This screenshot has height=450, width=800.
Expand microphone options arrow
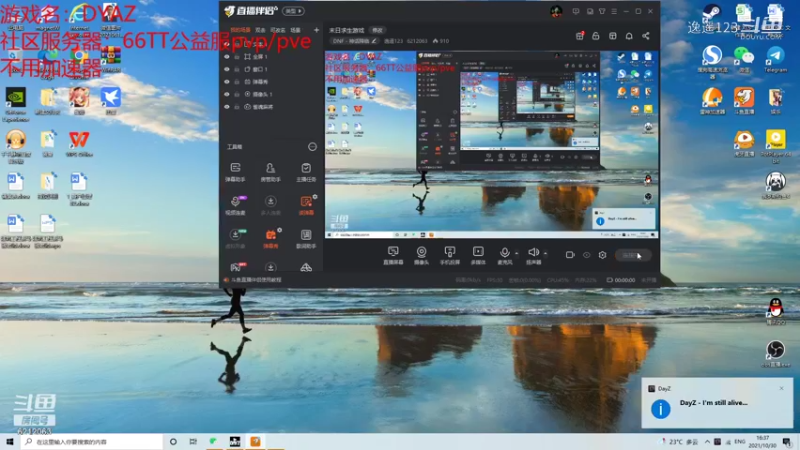pos(516,253)
